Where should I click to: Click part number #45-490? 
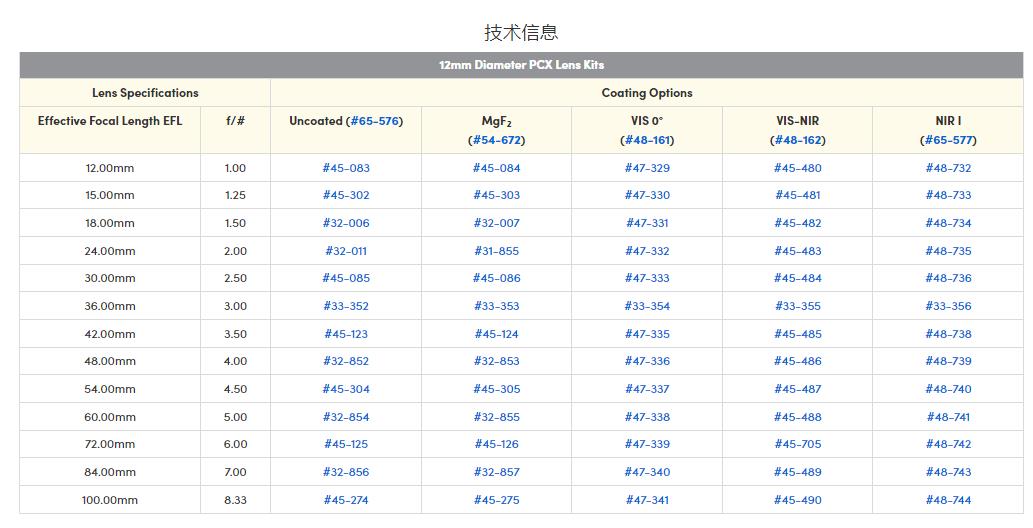point(798,500)
